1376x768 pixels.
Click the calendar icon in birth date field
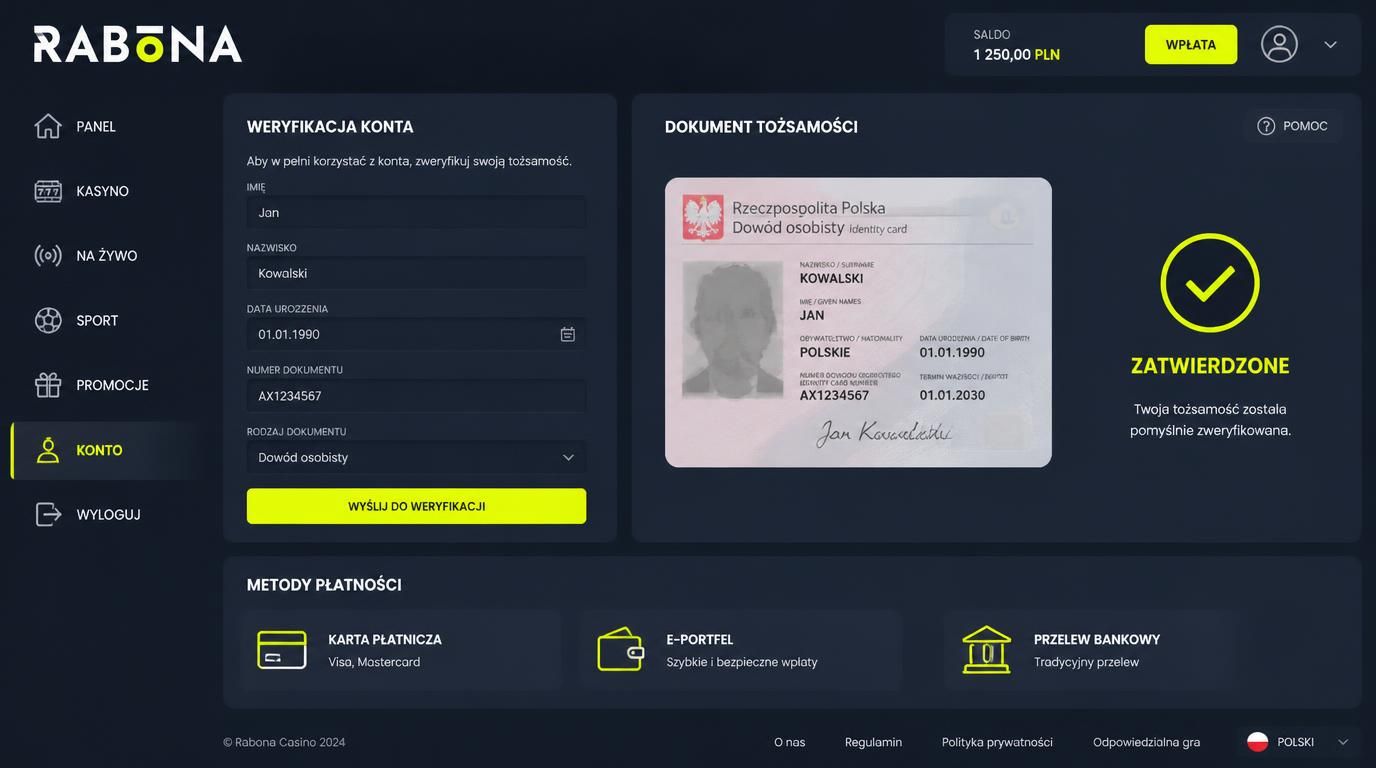click(x=567, y=334)
